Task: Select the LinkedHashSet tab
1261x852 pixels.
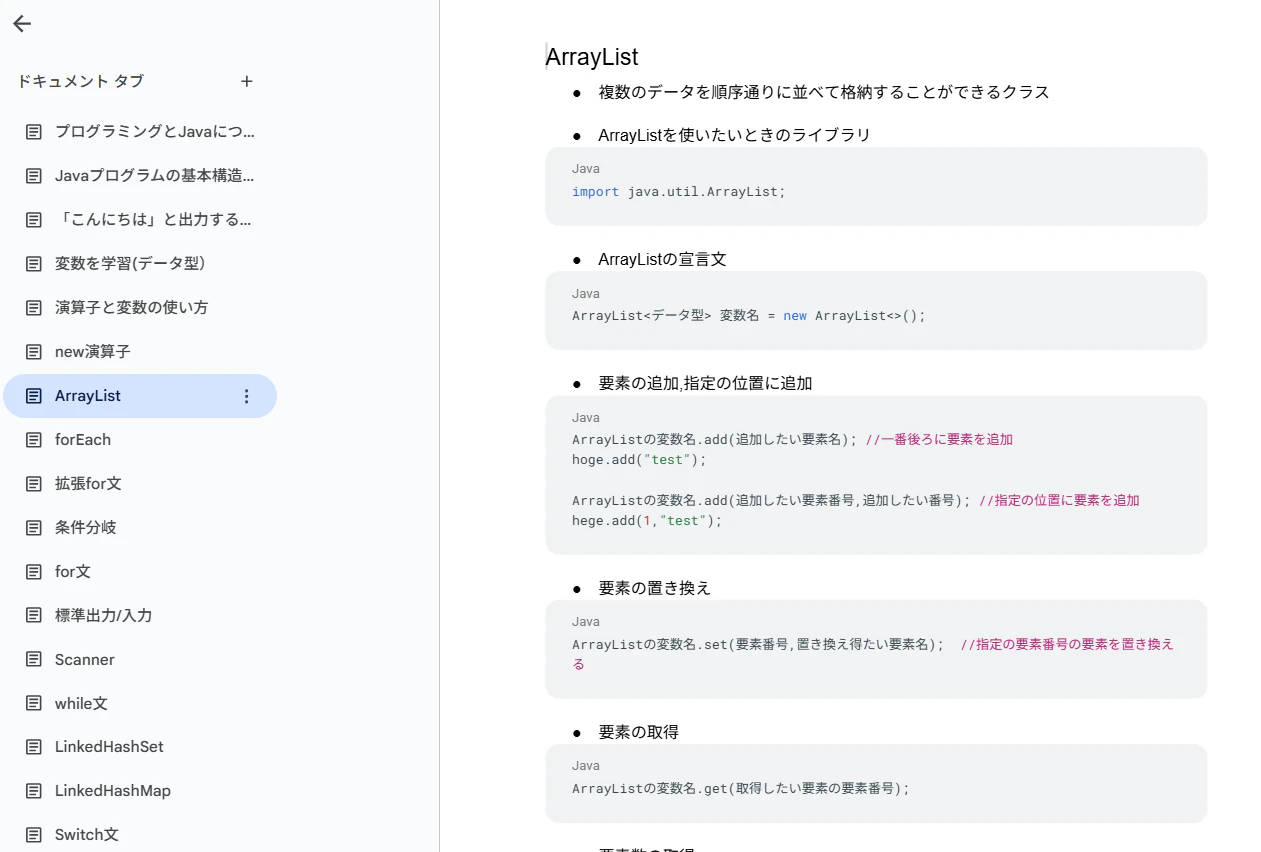Action: [140, 747]
